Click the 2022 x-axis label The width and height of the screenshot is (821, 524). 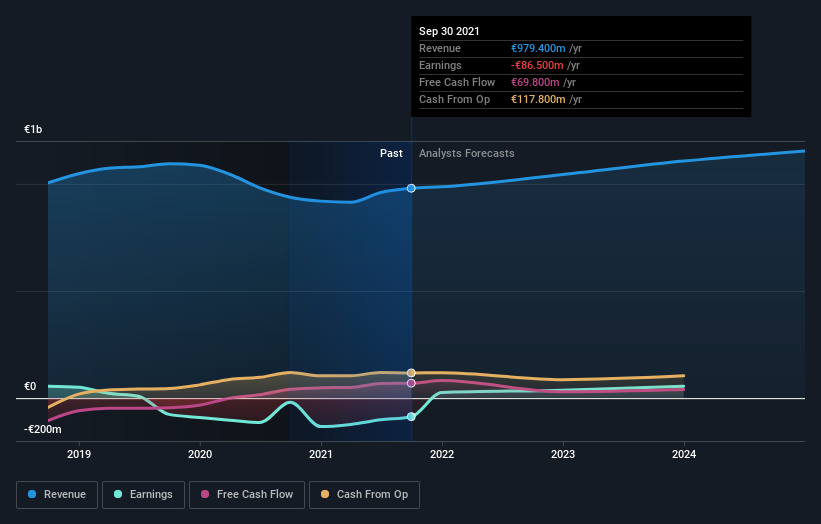[442, 454]
